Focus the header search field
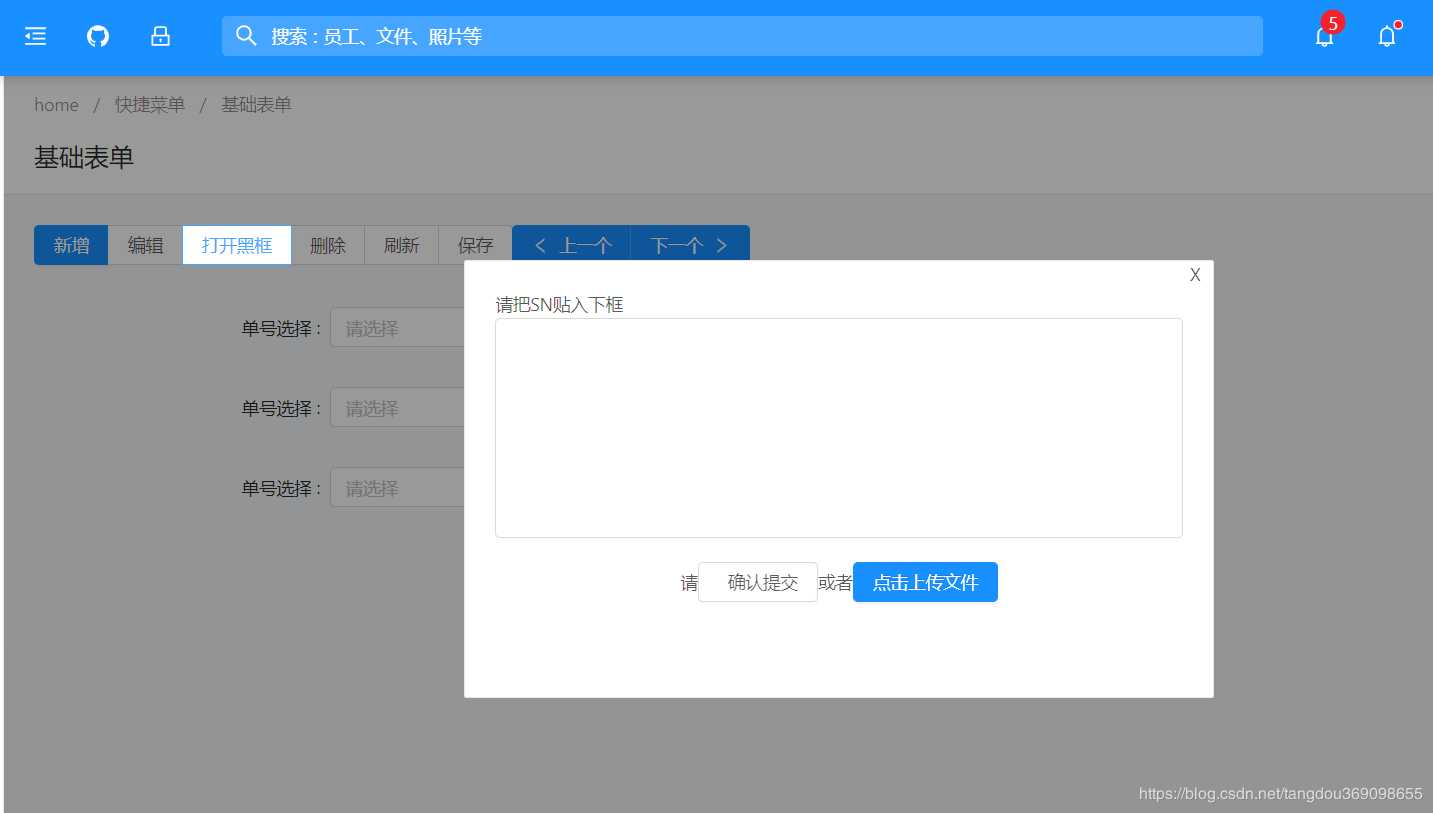The height and width of the screenshot is (813, 1433). (742, 36)
